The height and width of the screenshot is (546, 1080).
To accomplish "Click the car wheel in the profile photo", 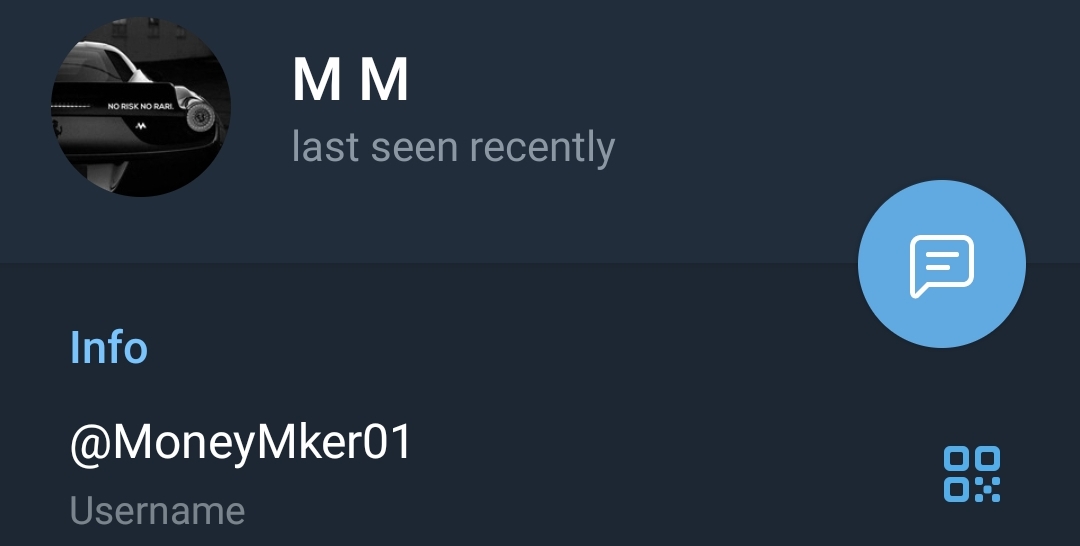I will (199, 115).
